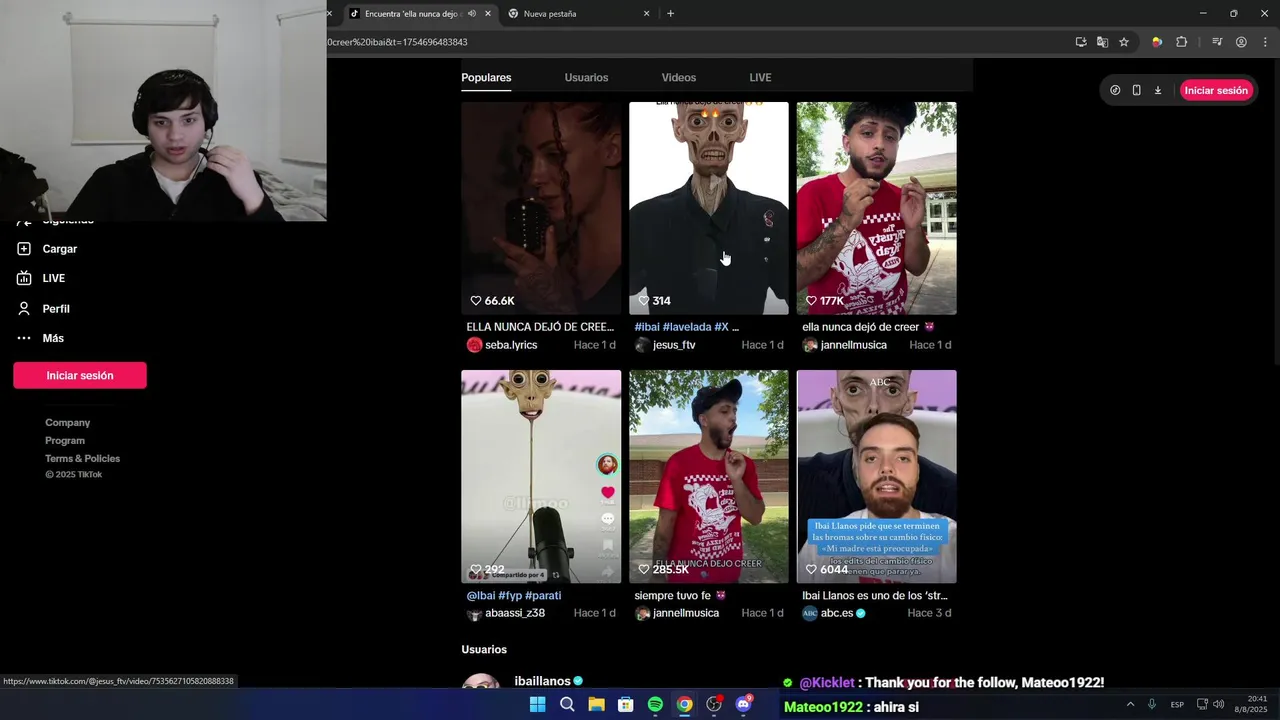This screenshot has height=720, width=1280.
Task: Switch to the Usuarios tab
Action: (586, 77)
